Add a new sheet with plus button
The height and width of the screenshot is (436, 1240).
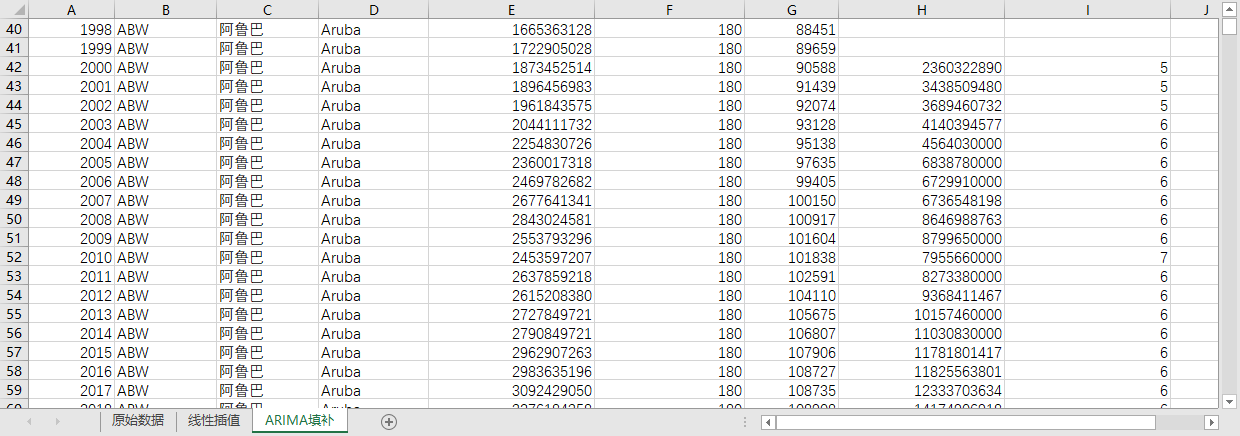pos(389,422)
